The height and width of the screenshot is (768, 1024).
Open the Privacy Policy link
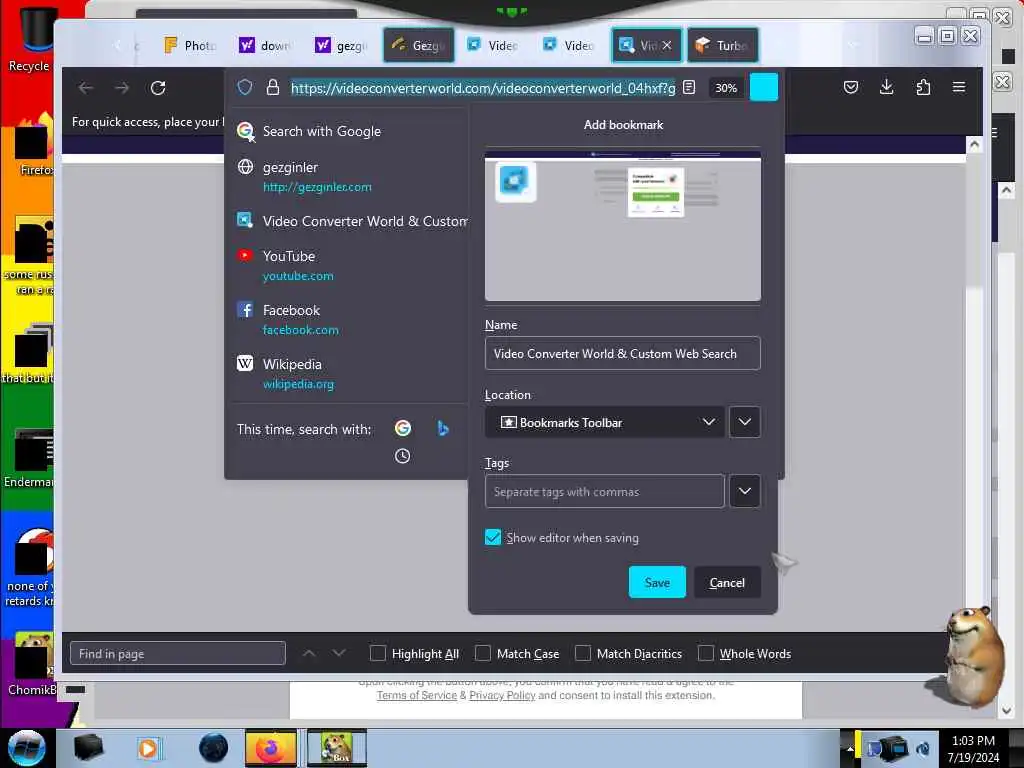[502, 696]
